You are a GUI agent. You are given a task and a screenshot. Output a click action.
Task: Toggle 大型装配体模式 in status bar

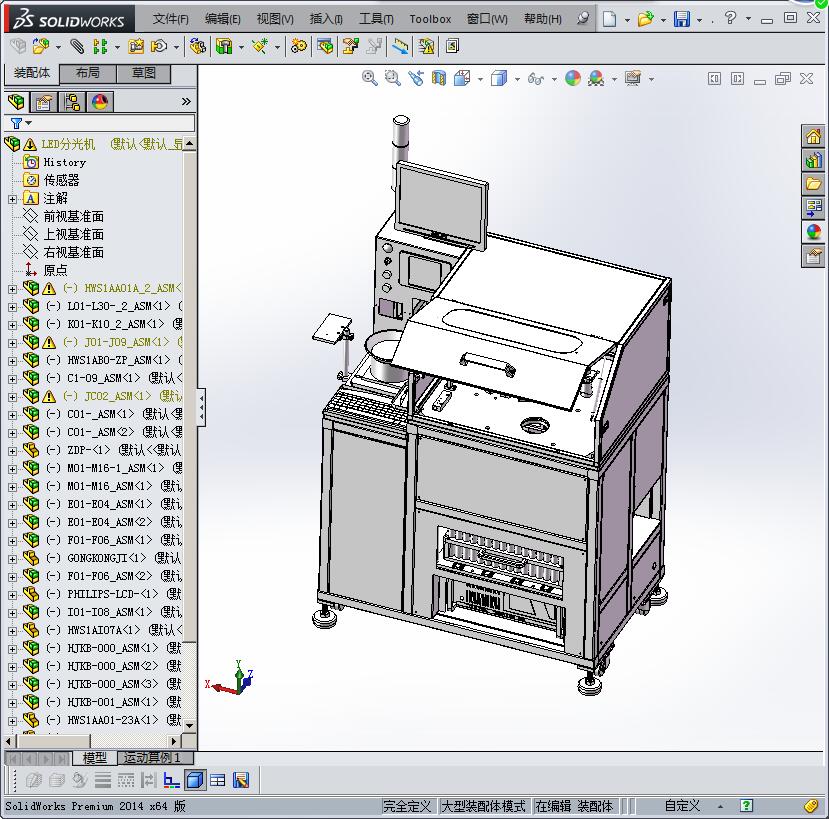click(483, 806)
